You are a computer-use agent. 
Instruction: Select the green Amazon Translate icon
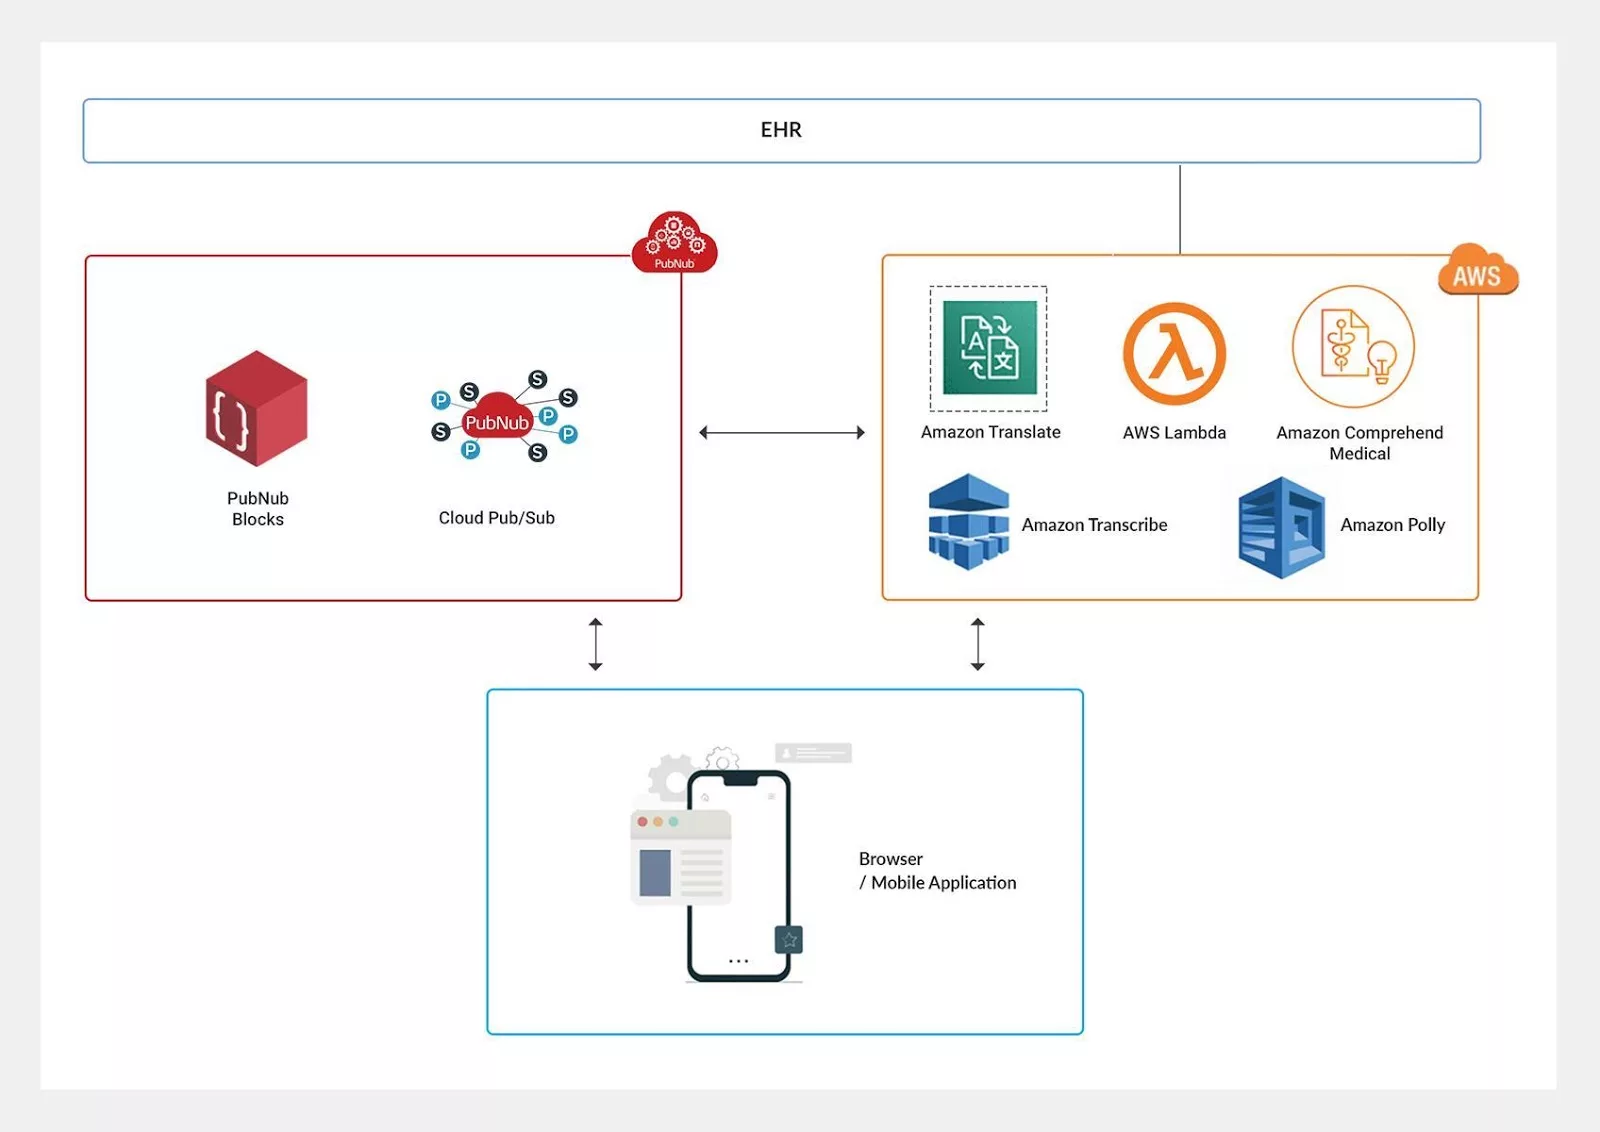(989, 348)
